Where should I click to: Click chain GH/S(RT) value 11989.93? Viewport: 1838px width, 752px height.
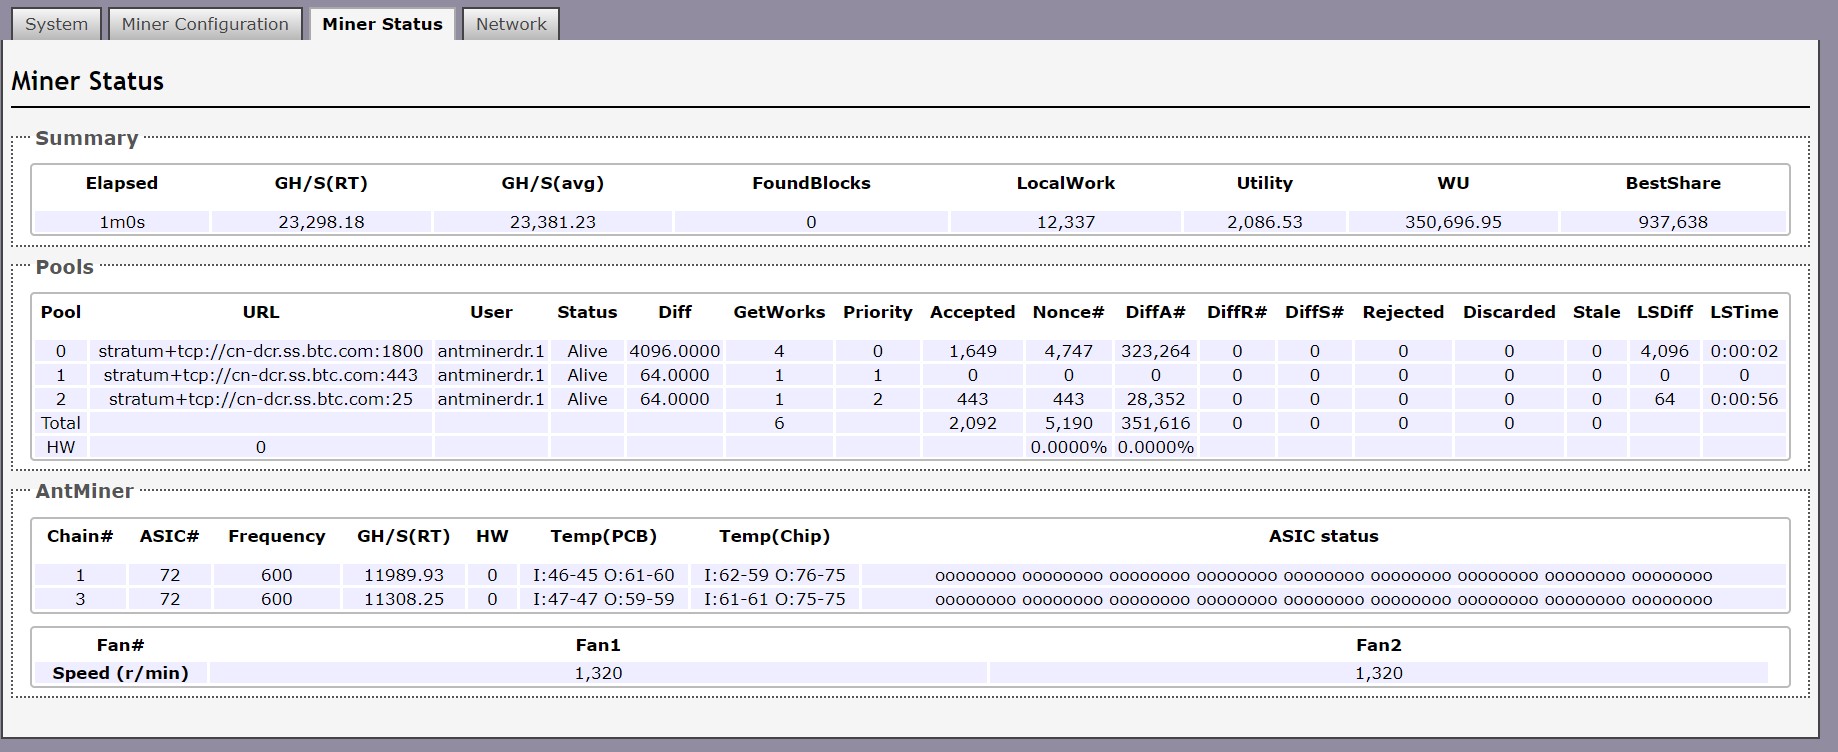(x=404, y=575)
